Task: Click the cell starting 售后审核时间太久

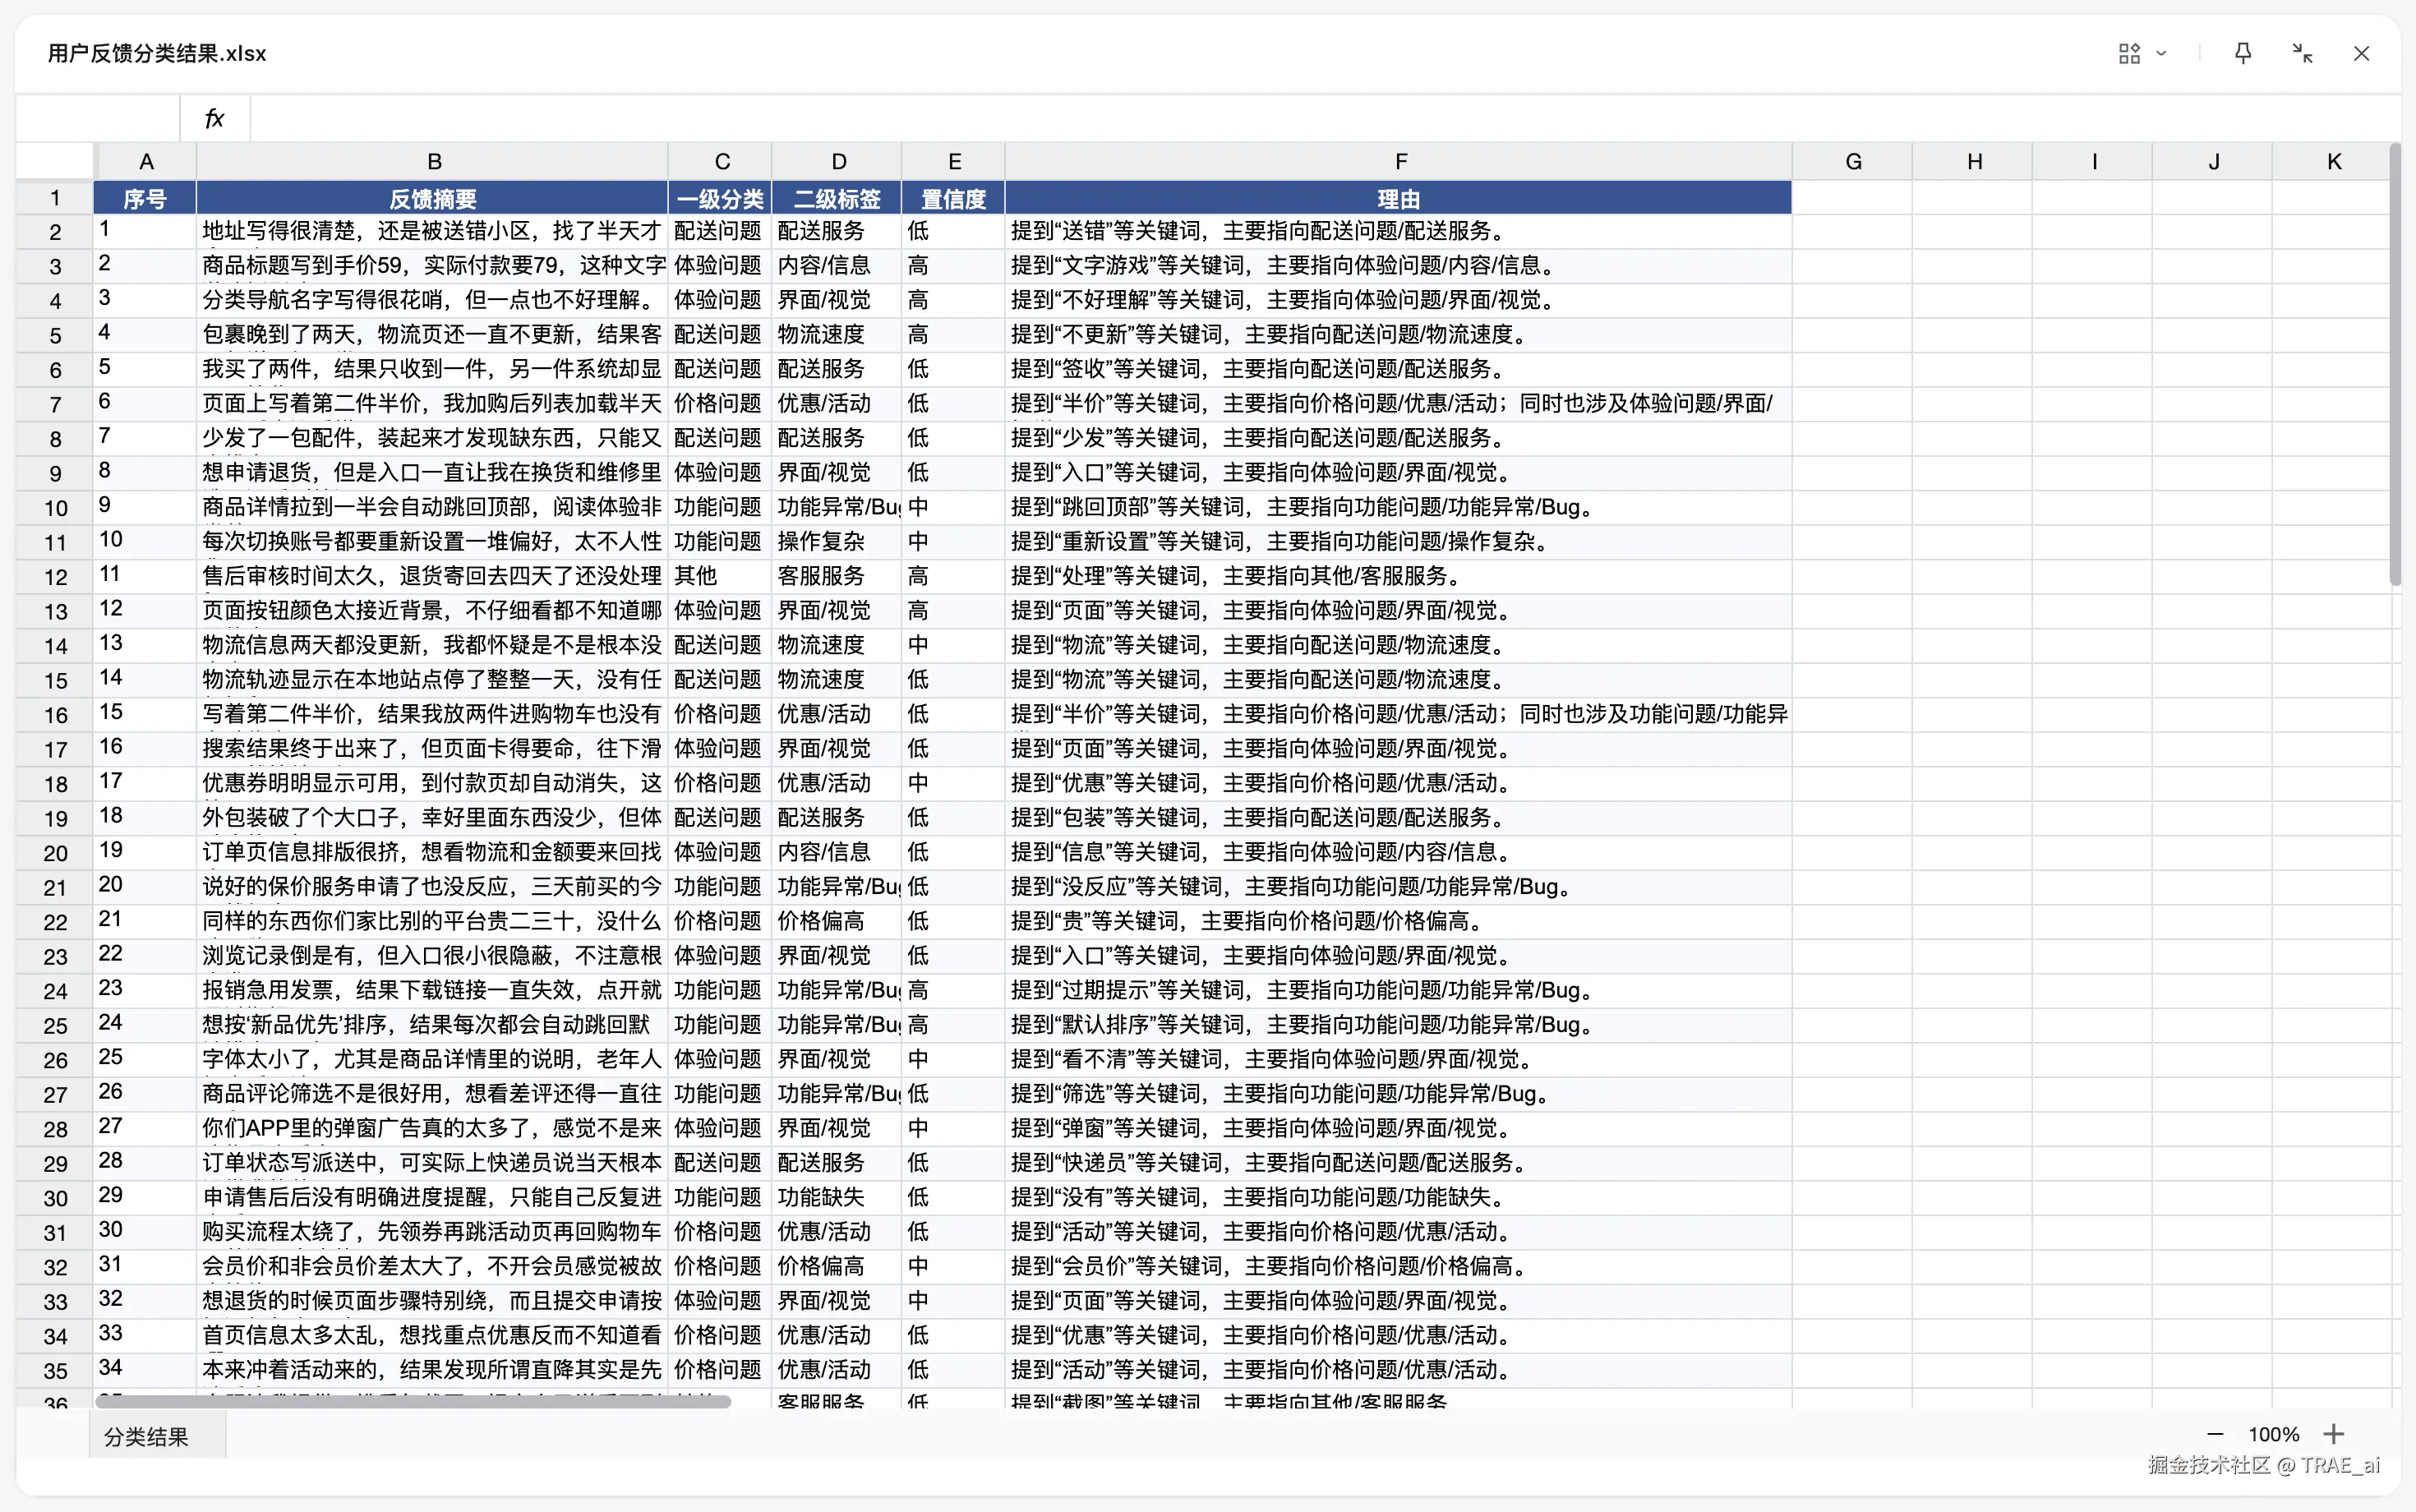Action: point(433,576)
